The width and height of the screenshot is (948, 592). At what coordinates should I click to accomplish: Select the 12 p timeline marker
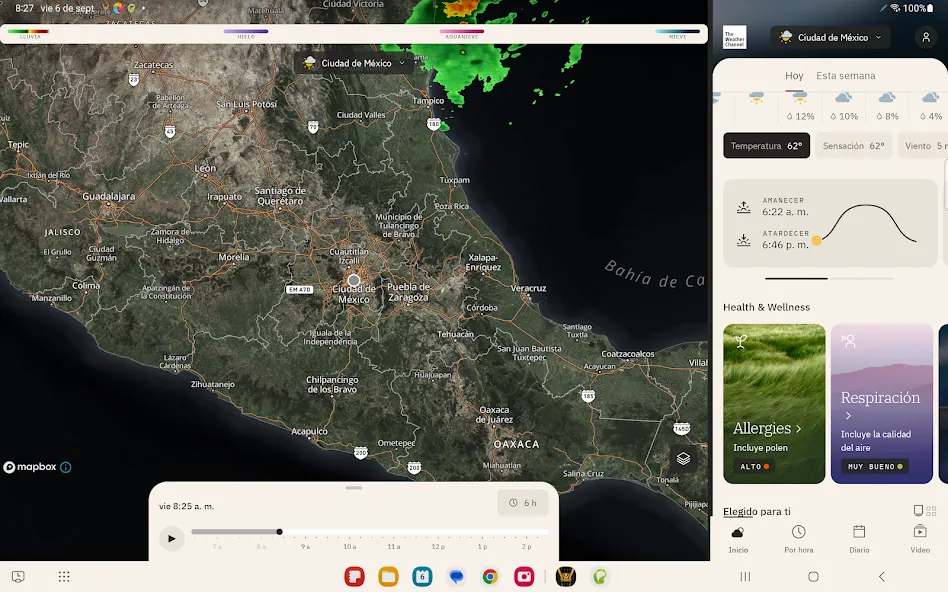(438, 546)
